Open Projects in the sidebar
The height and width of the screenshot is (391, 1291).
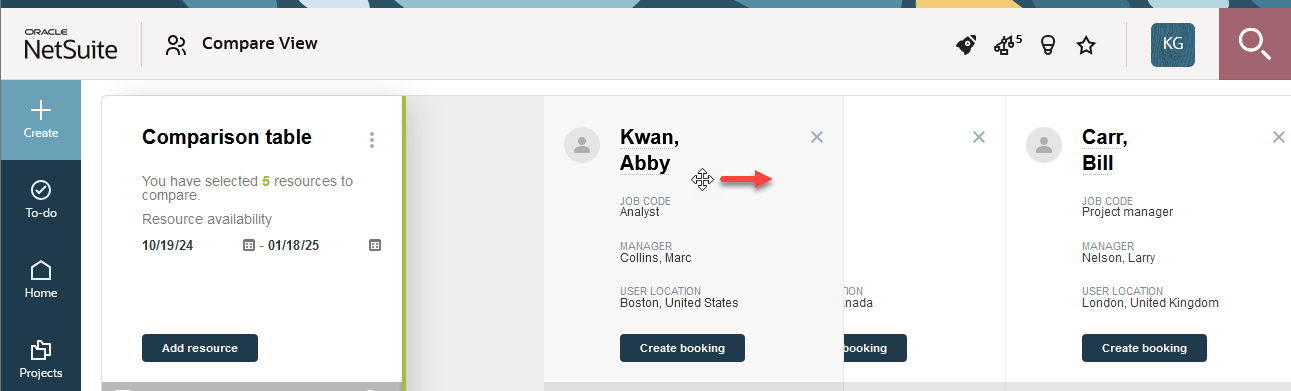click(x=41, y=359)
